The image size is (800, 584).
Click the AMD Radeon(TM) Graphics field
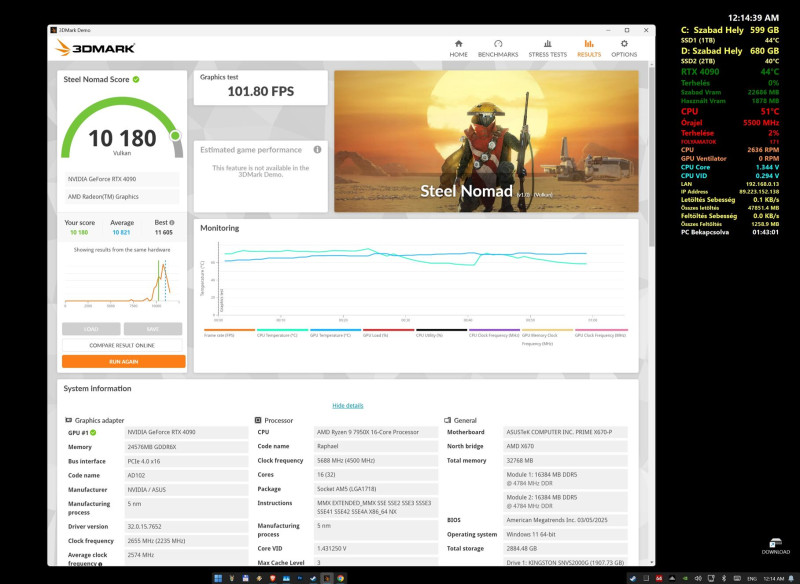click(122, 196)
